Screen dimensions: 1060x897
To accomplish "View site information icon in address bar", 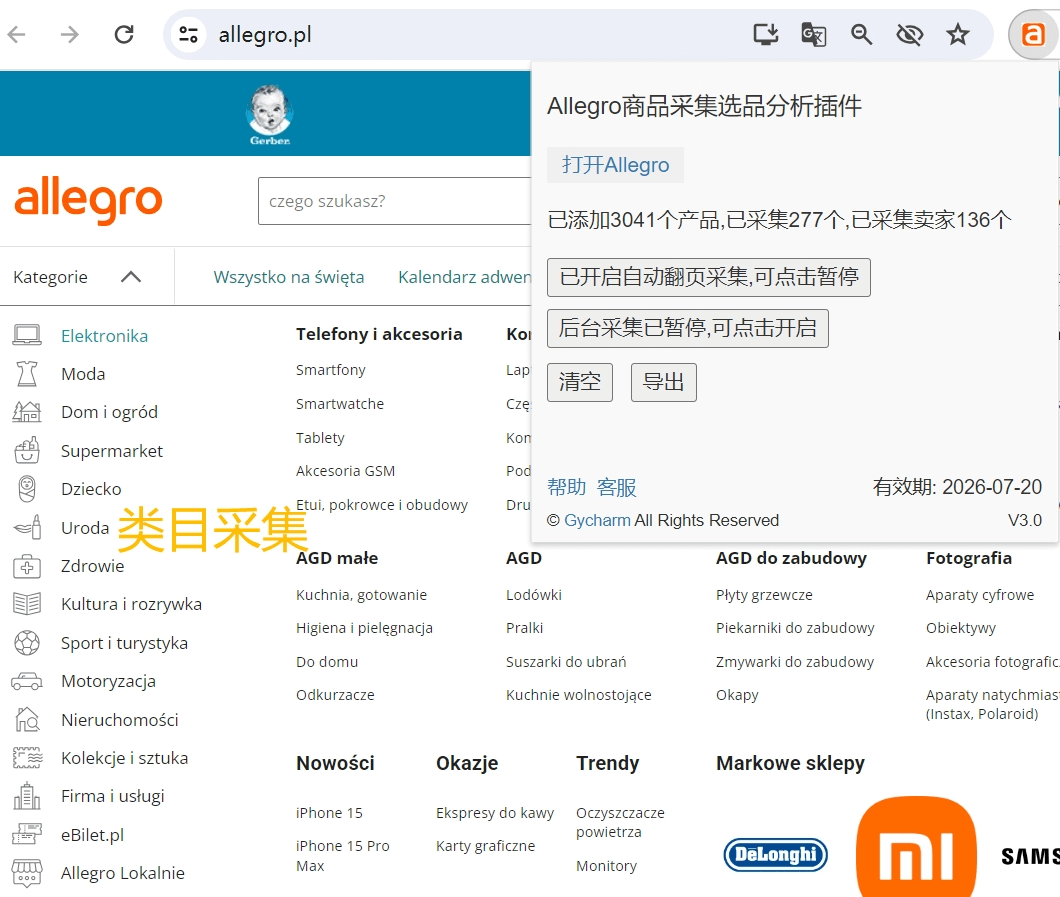I will tap(189, 34).
